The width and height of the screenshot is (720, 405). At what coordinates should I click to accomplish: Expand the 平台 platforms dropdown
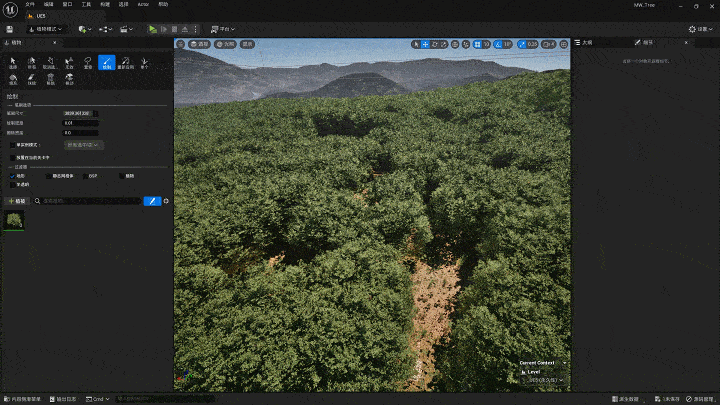pyautogui.click(x=222, y=29)
